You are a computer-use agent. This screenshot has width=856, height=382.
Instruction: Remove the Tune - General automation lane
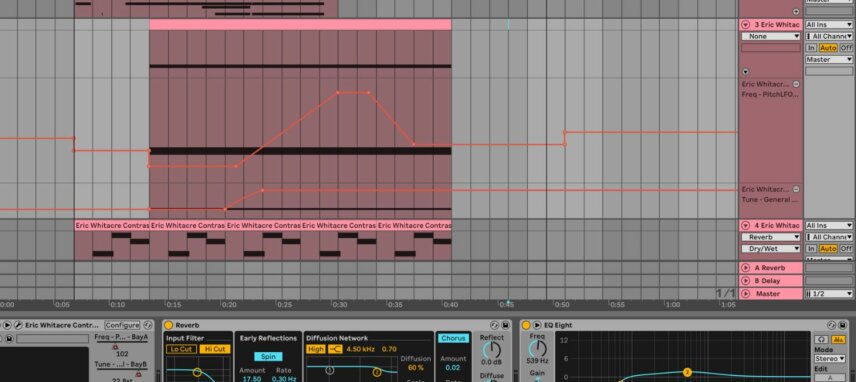[796, 189]
